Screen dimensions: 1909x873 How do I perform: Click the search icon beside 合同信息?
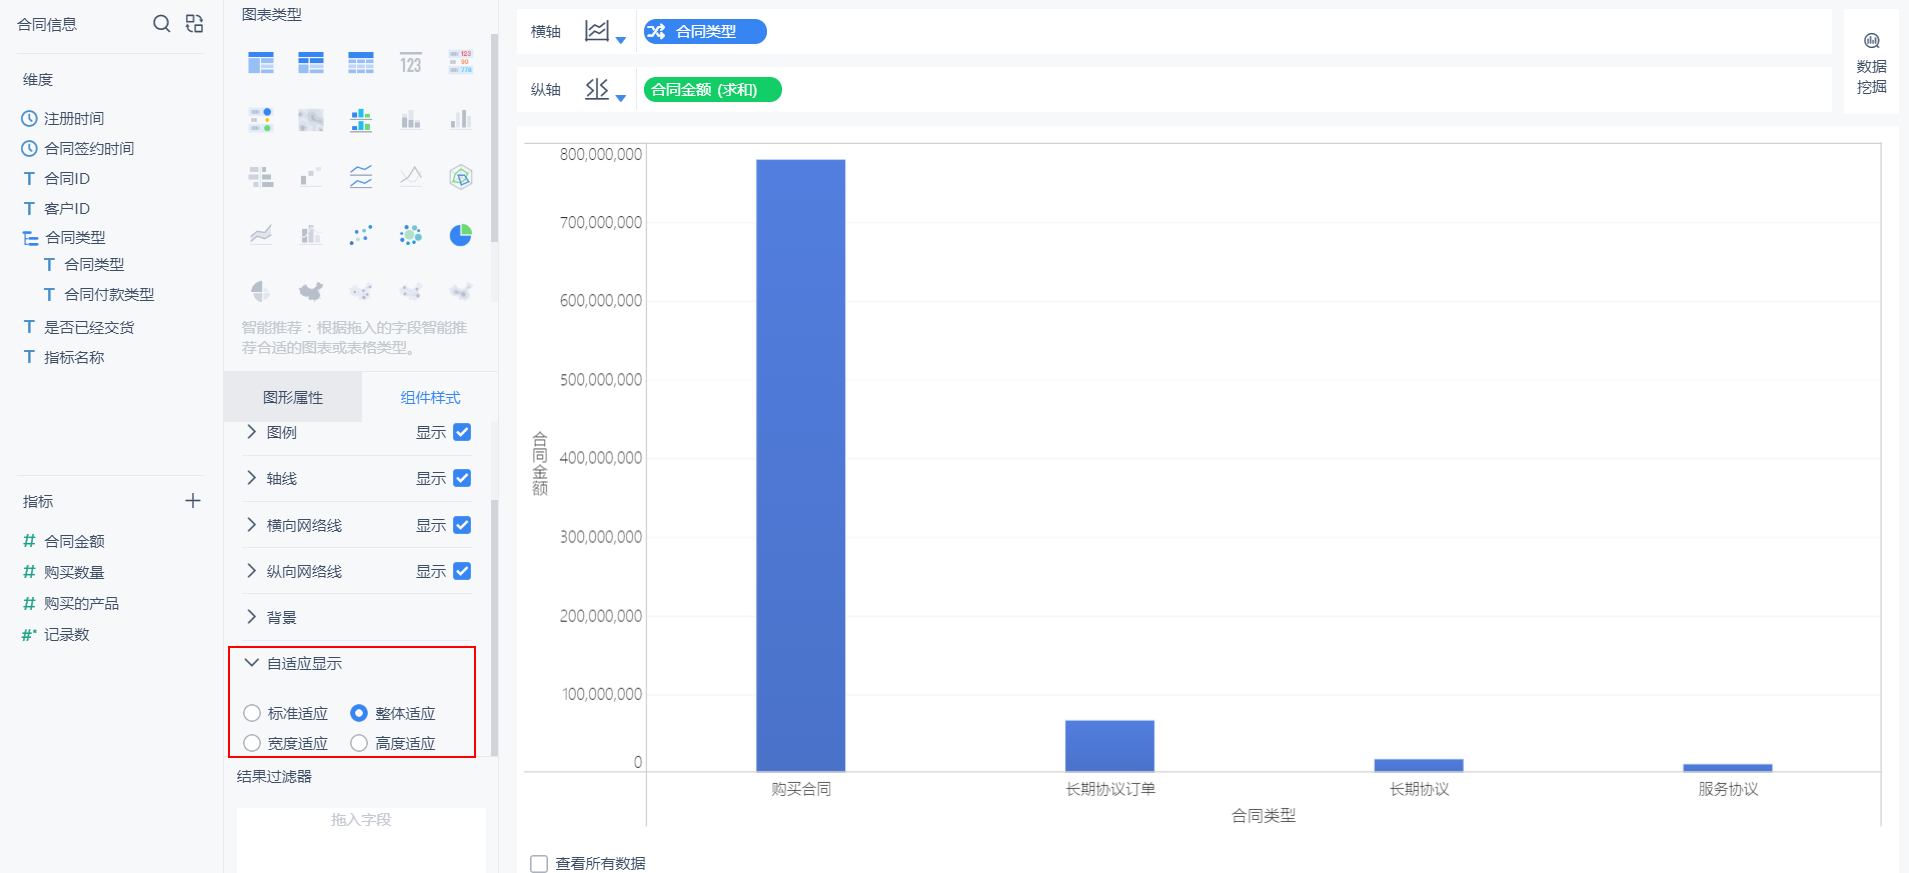click(x=161, y=23)
